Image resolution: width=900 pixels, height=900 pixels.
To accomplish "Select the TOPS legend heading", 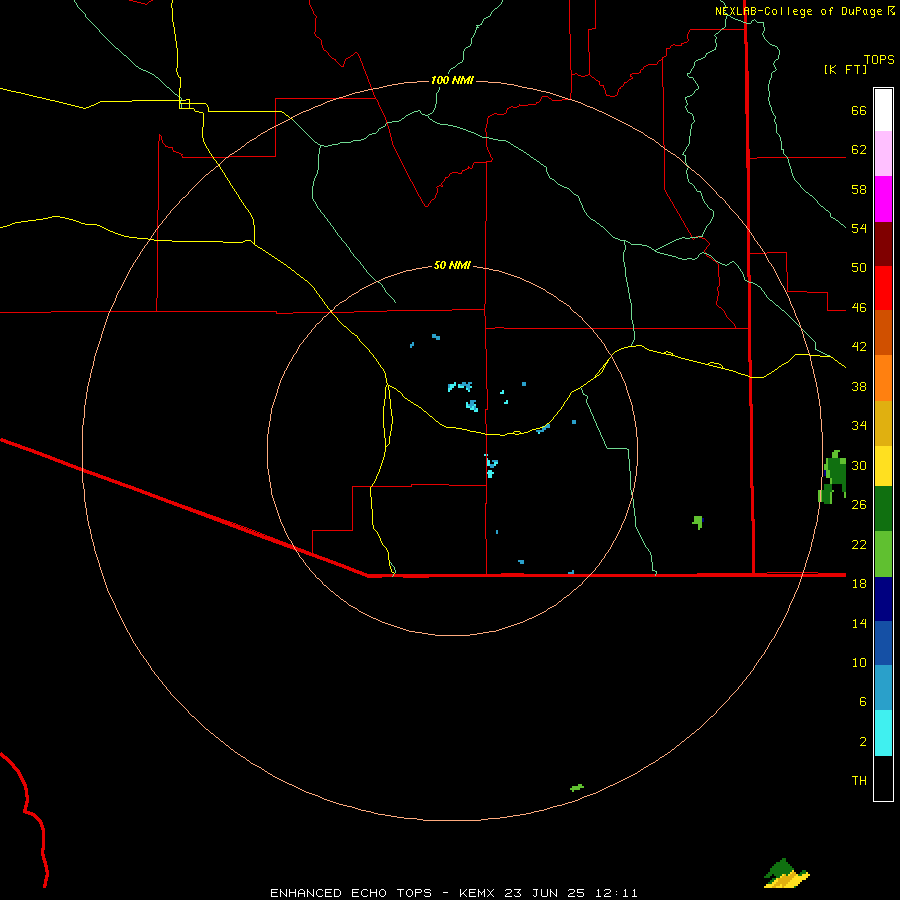I will [879, 60].
